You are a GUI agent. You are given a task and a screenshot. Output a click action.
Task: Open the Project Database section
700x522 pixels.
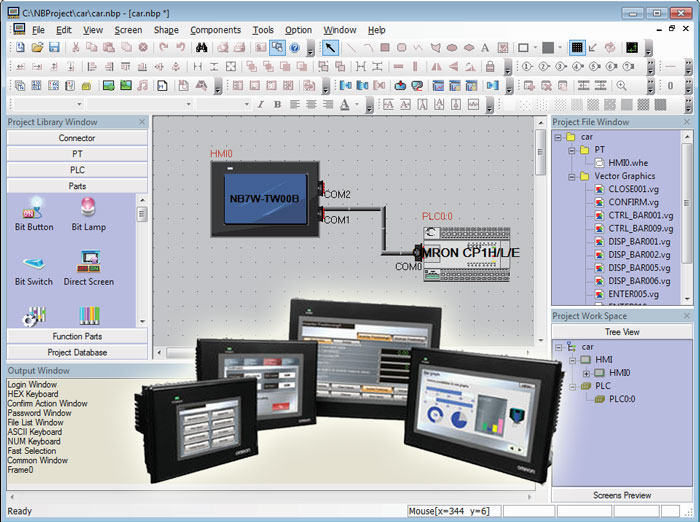(x=77, y=352)
